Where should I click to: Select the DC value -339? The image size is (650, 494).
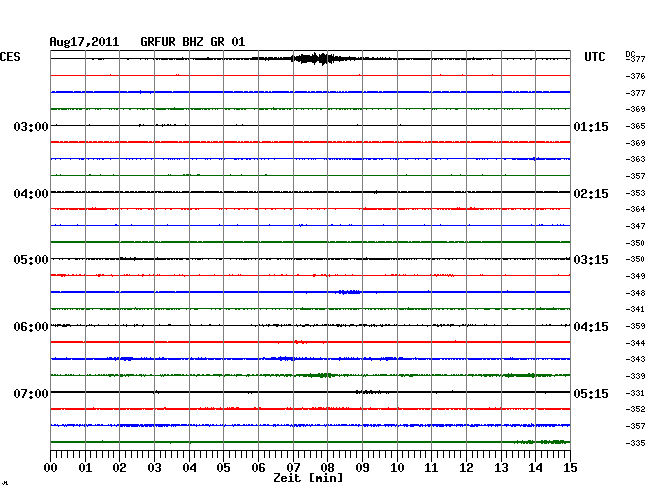(635, 376)
